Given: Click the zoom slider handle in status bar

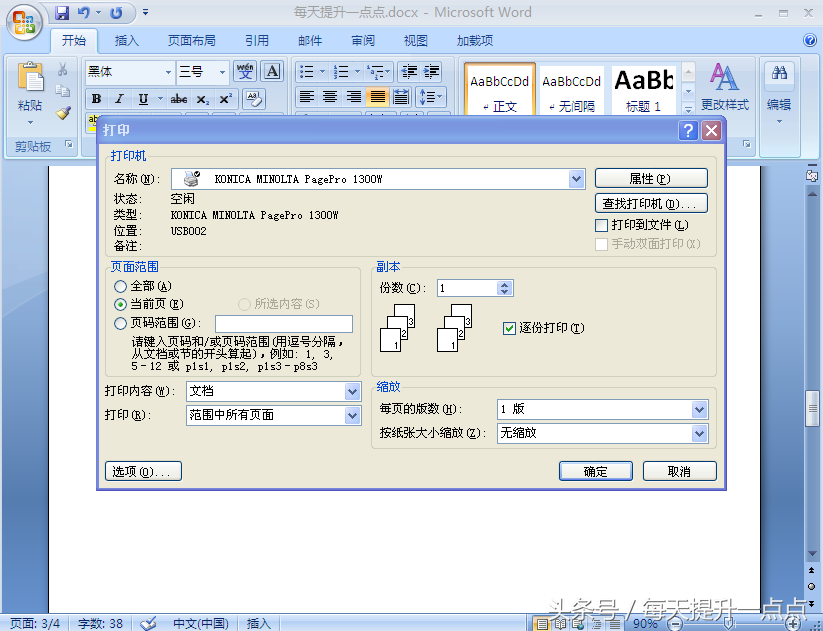Looking at the screenshot, I should pyautogui.click(x=729, y=623).
